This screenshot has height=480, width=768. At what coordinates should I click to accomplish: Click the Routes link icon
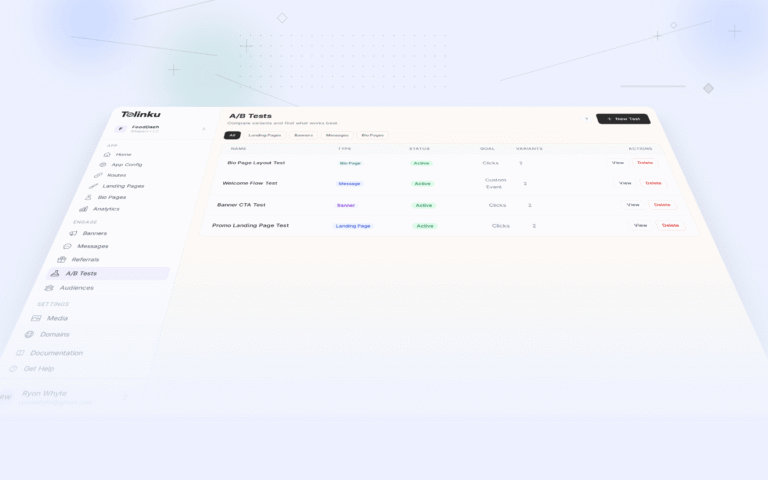[x=98, y=175]
